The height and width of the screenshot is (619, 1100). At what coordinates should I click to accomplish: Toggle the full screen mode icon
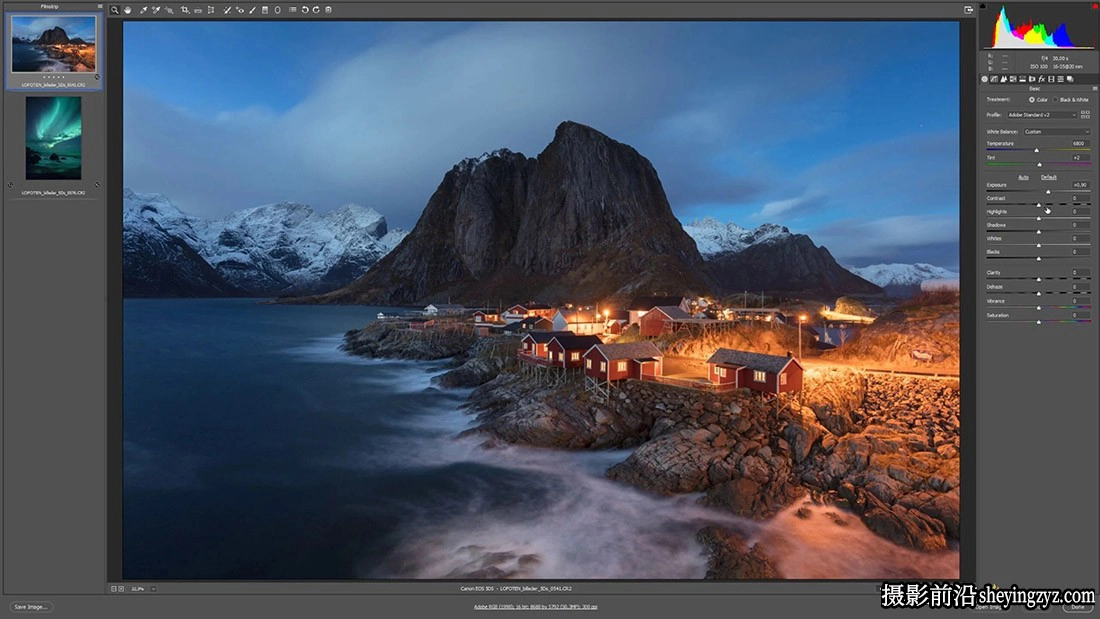tap(969, 10)
